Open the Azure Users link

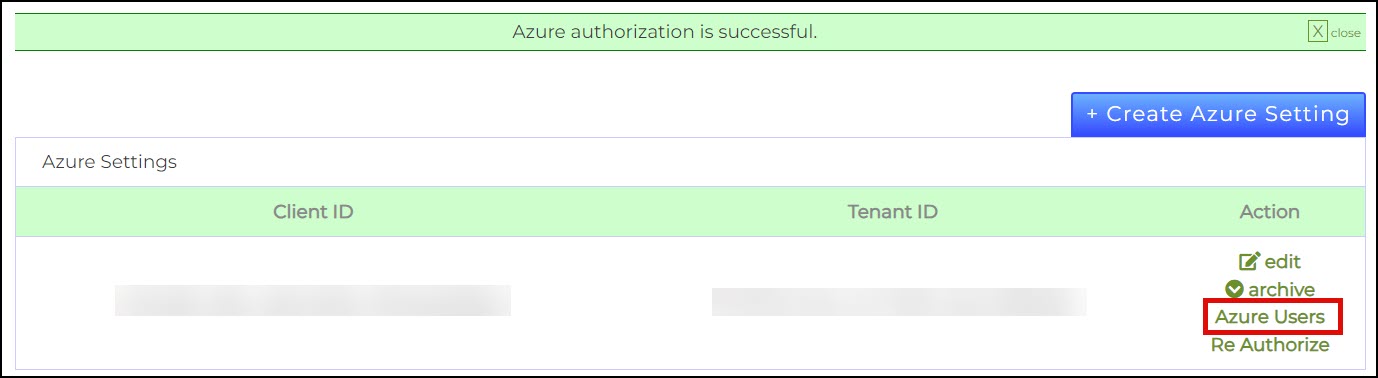coord(1270,317)
